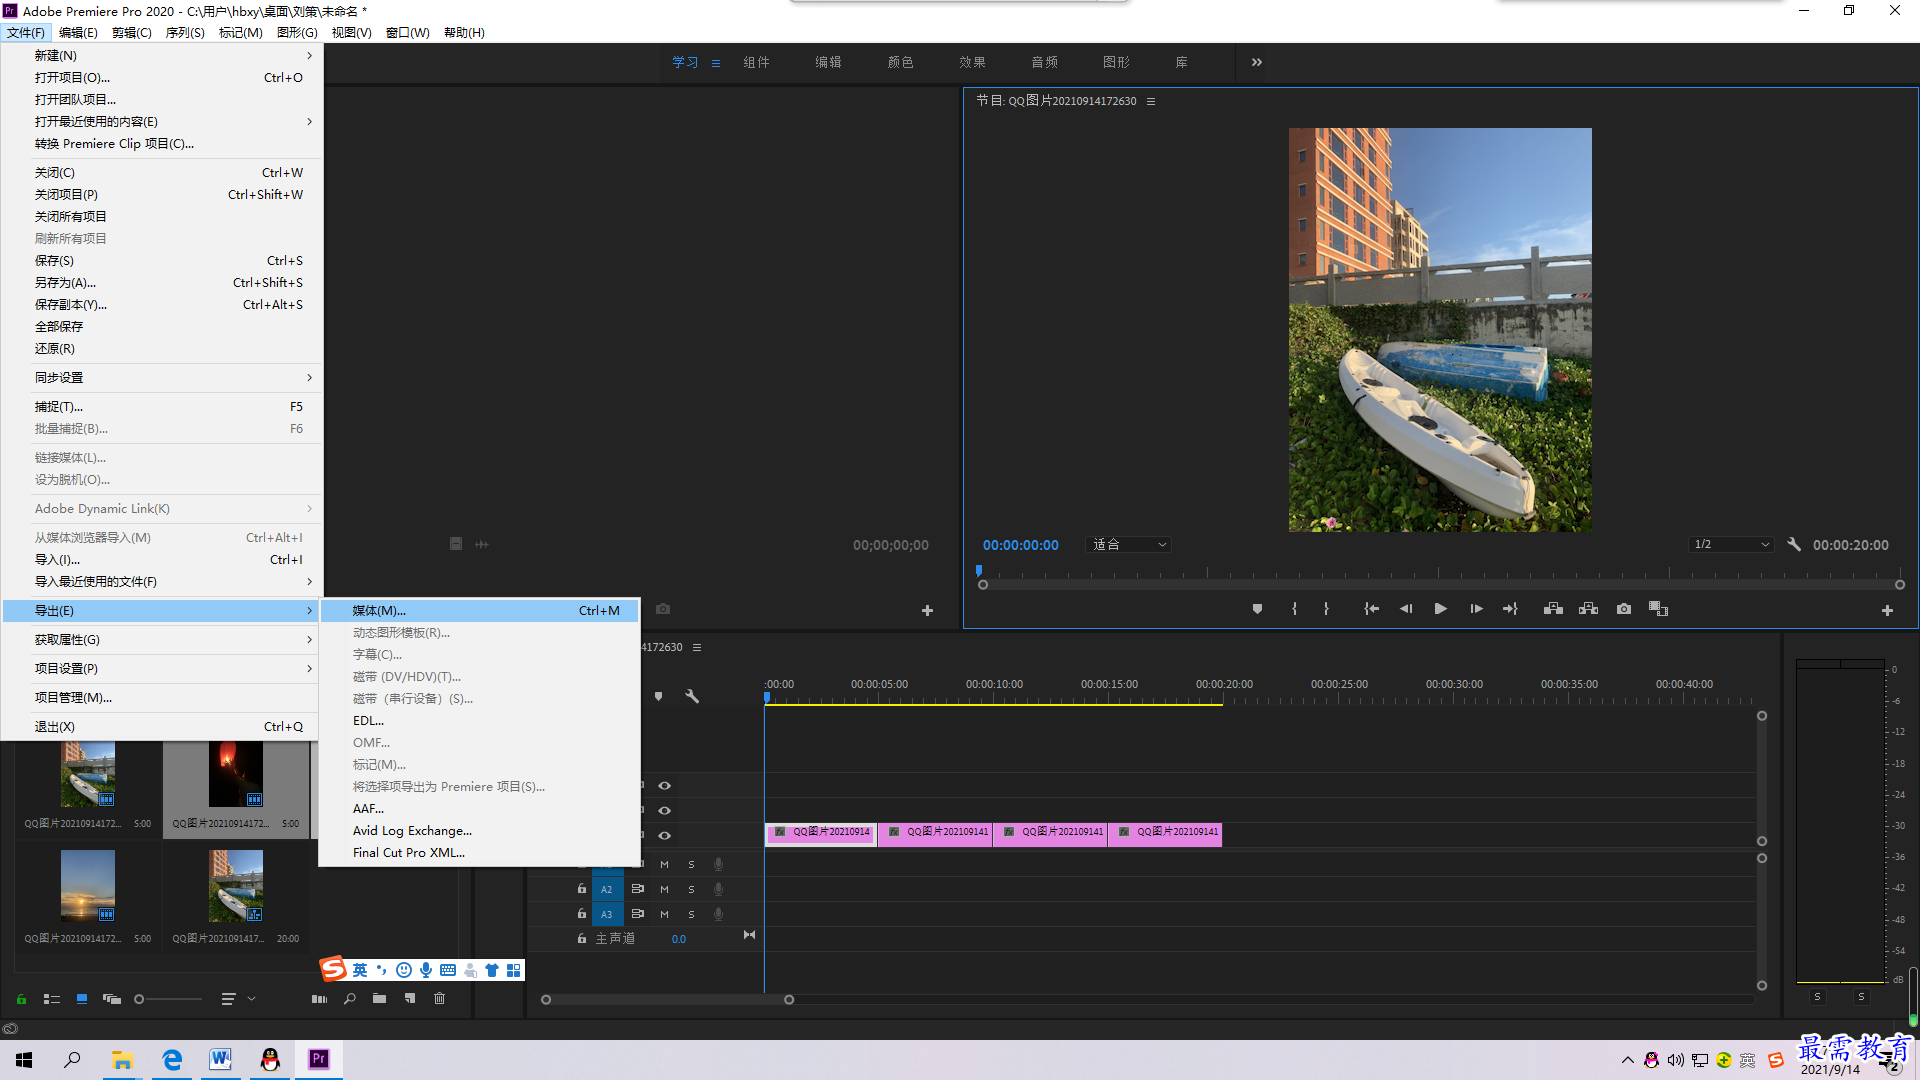Screen dimensions: 1920x1080
Task: Click Mark Out bracket button
Action: 1326,609
